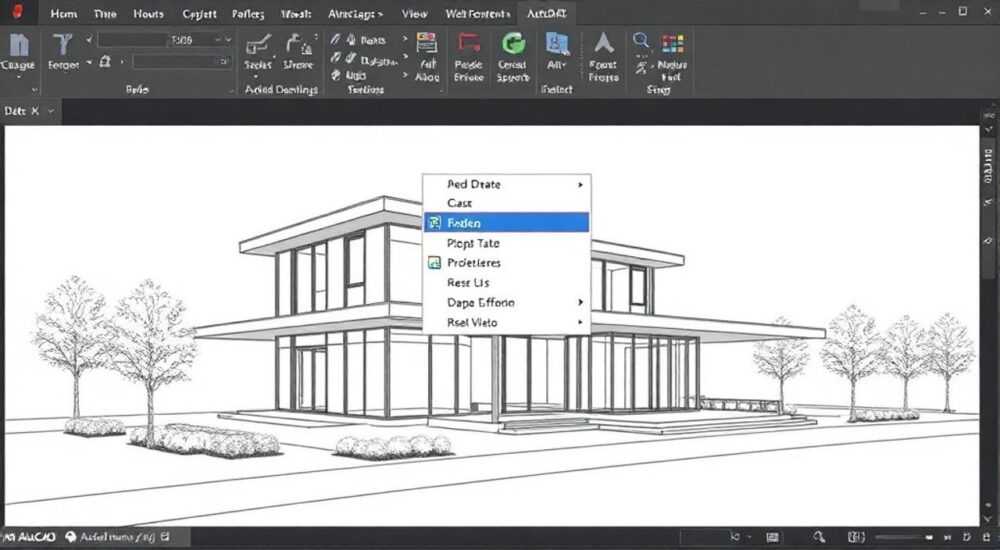
Task: Click the blue All ribbon icon
Action: click(557, 43)
